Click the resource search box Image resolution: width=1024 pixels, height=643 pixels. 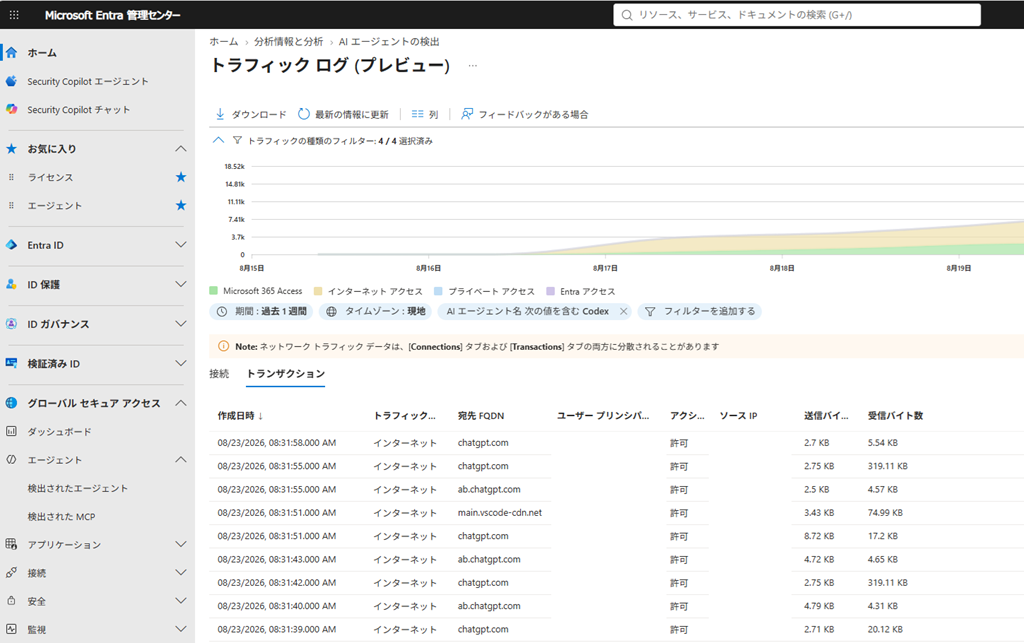(797, 14)
